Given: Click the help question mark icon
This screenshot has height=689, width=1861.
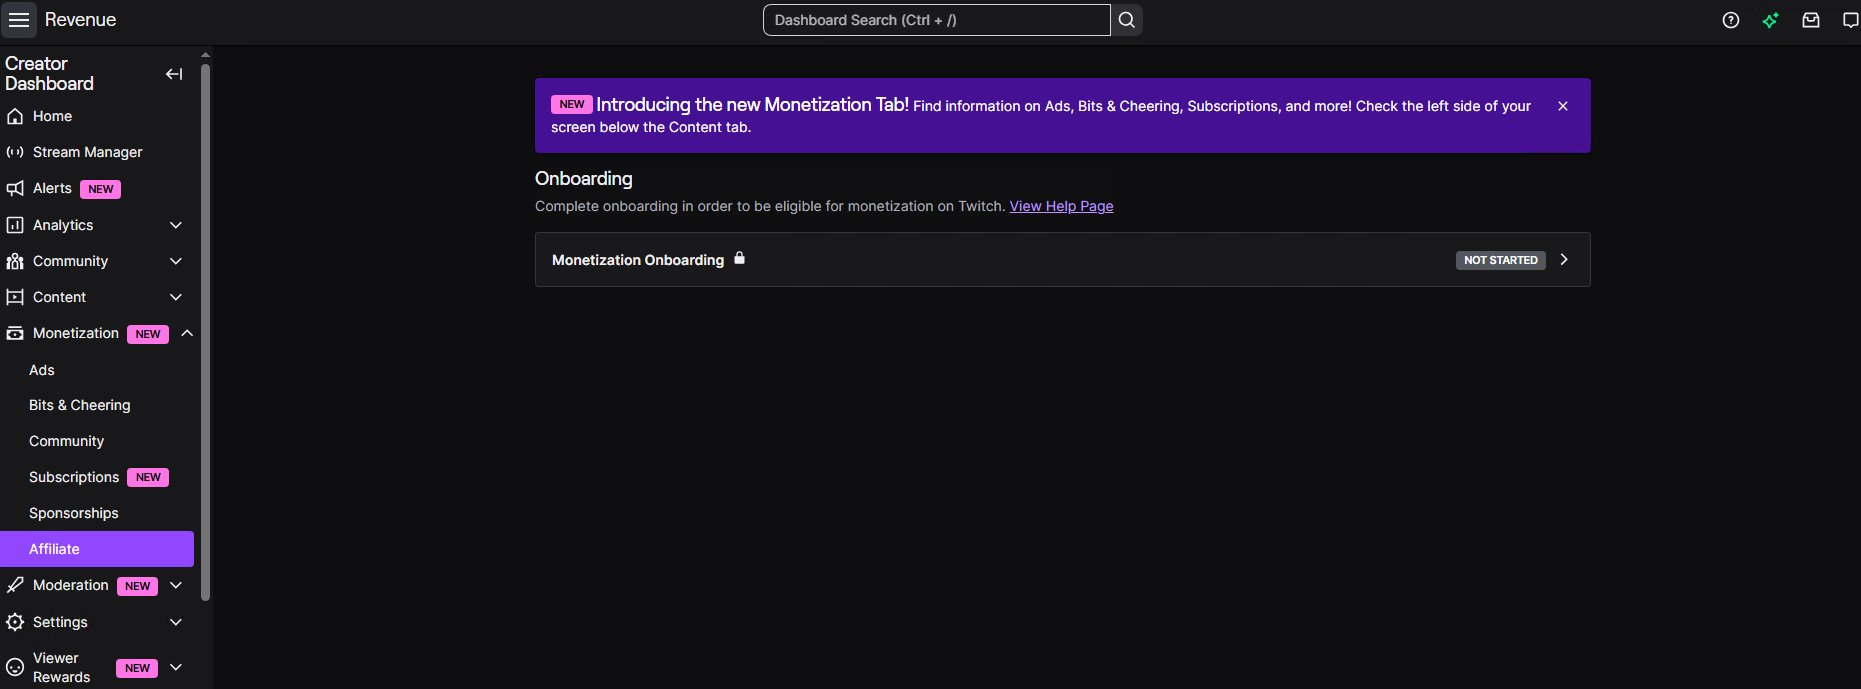Looking at the screenshot, I should [x=1731, y=20].
